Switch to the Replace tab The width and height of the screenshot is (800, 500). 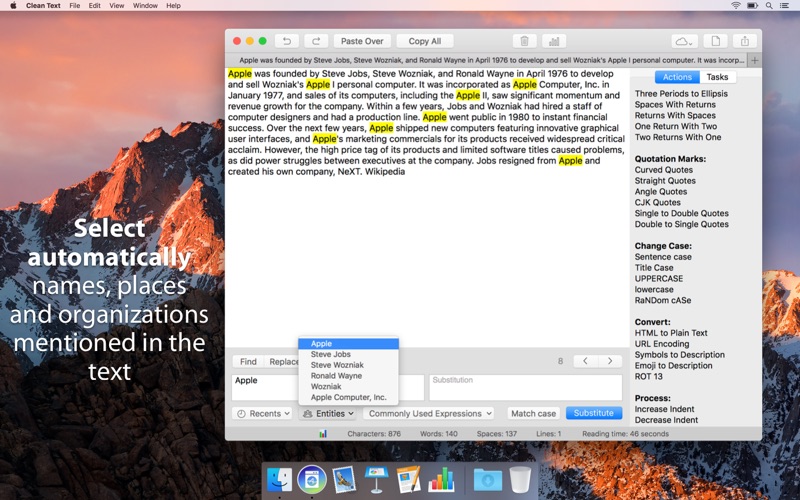284,361
